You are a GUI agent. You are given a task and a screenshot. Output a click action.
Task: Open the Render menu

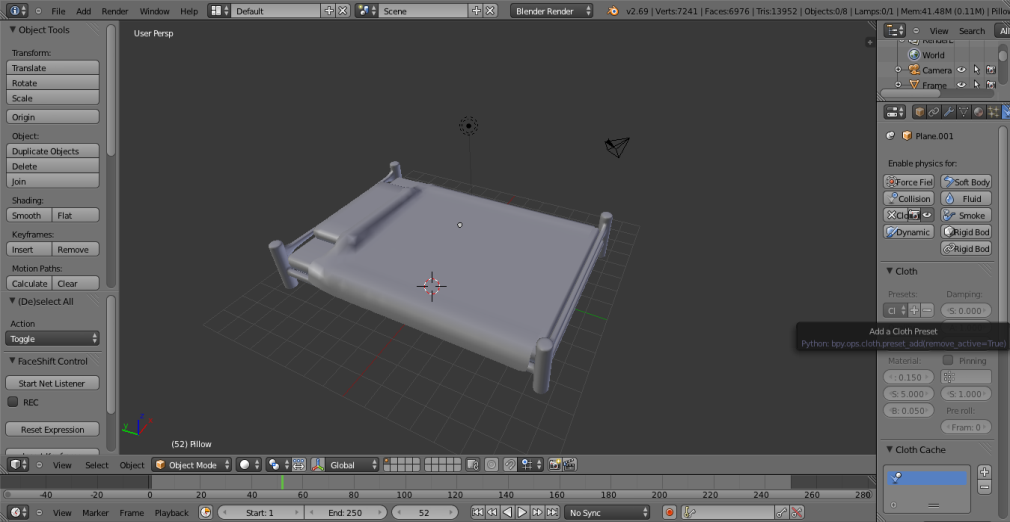[115, 11]
